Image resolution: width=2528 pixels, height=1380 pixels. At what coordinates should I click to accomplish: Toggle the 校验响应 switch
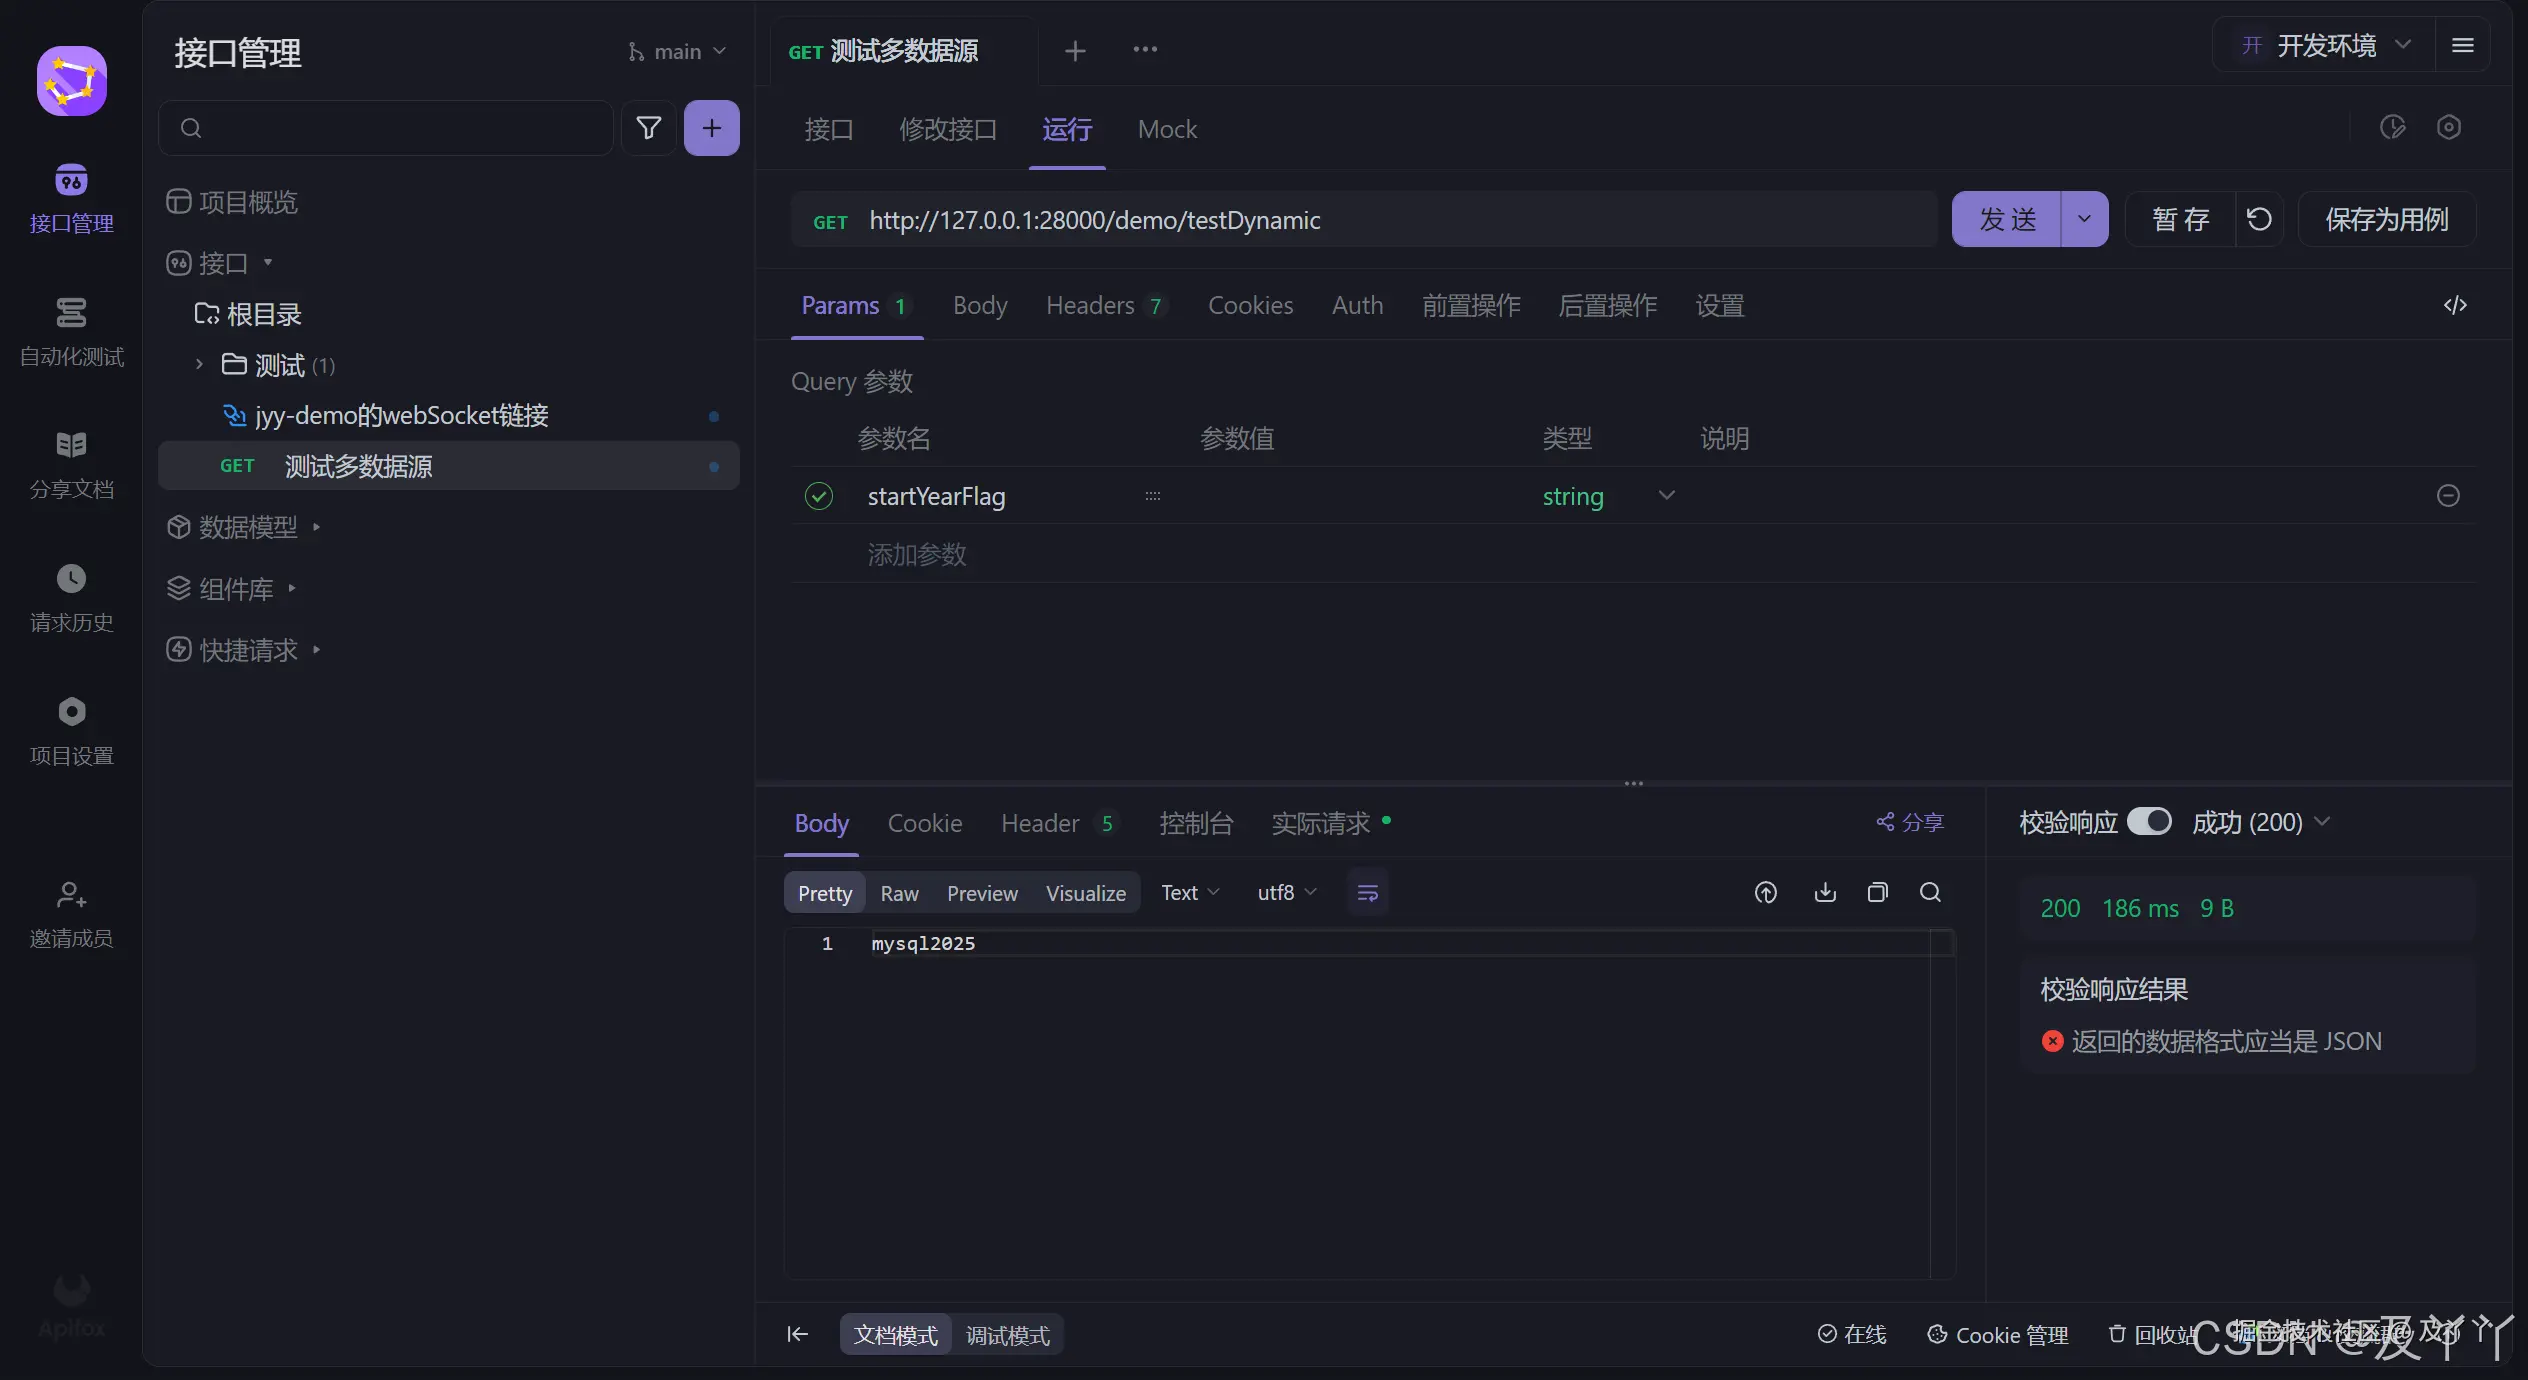(2149, 821)
